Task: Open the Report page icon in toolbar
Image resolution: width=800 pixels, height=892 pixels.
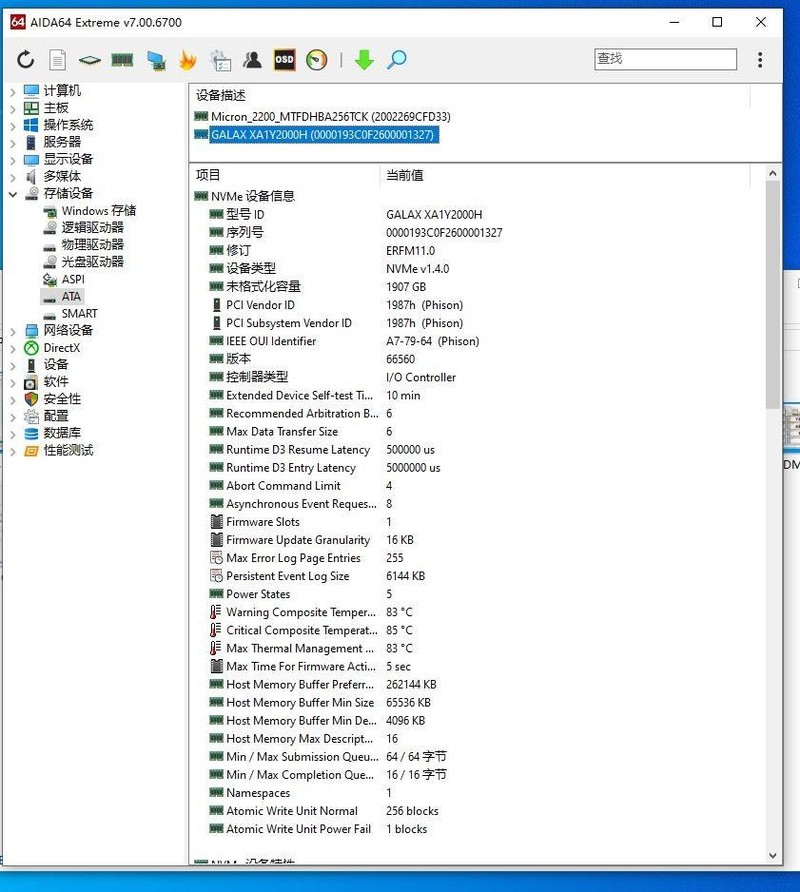Action: click(x=58, y=60)
